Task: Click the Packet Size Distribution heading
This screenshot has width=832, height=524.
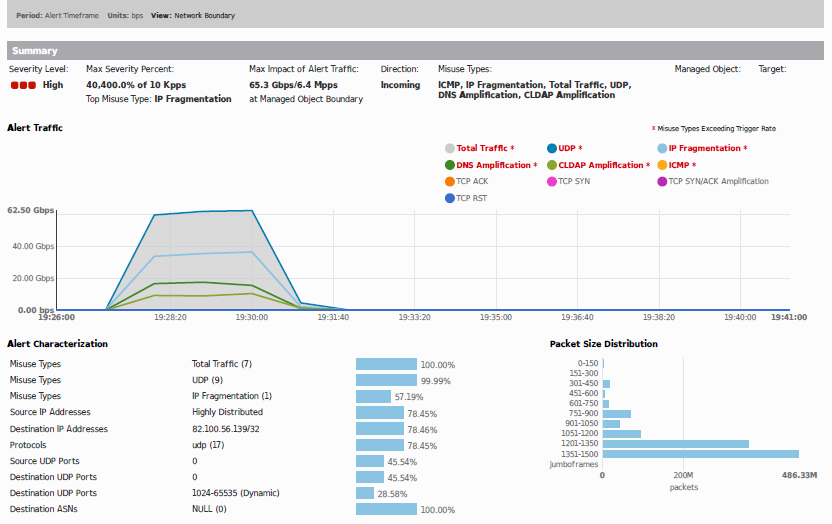Action: (603, 344)
